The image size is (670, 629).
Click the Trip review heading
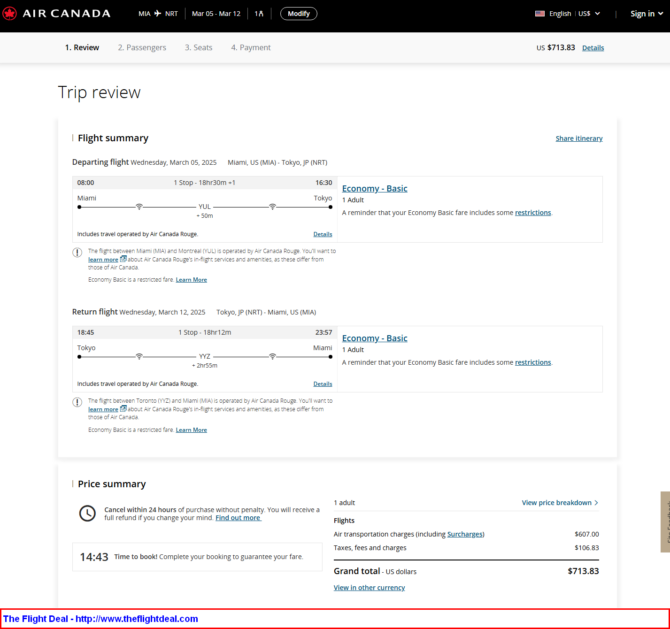point(99,92)
